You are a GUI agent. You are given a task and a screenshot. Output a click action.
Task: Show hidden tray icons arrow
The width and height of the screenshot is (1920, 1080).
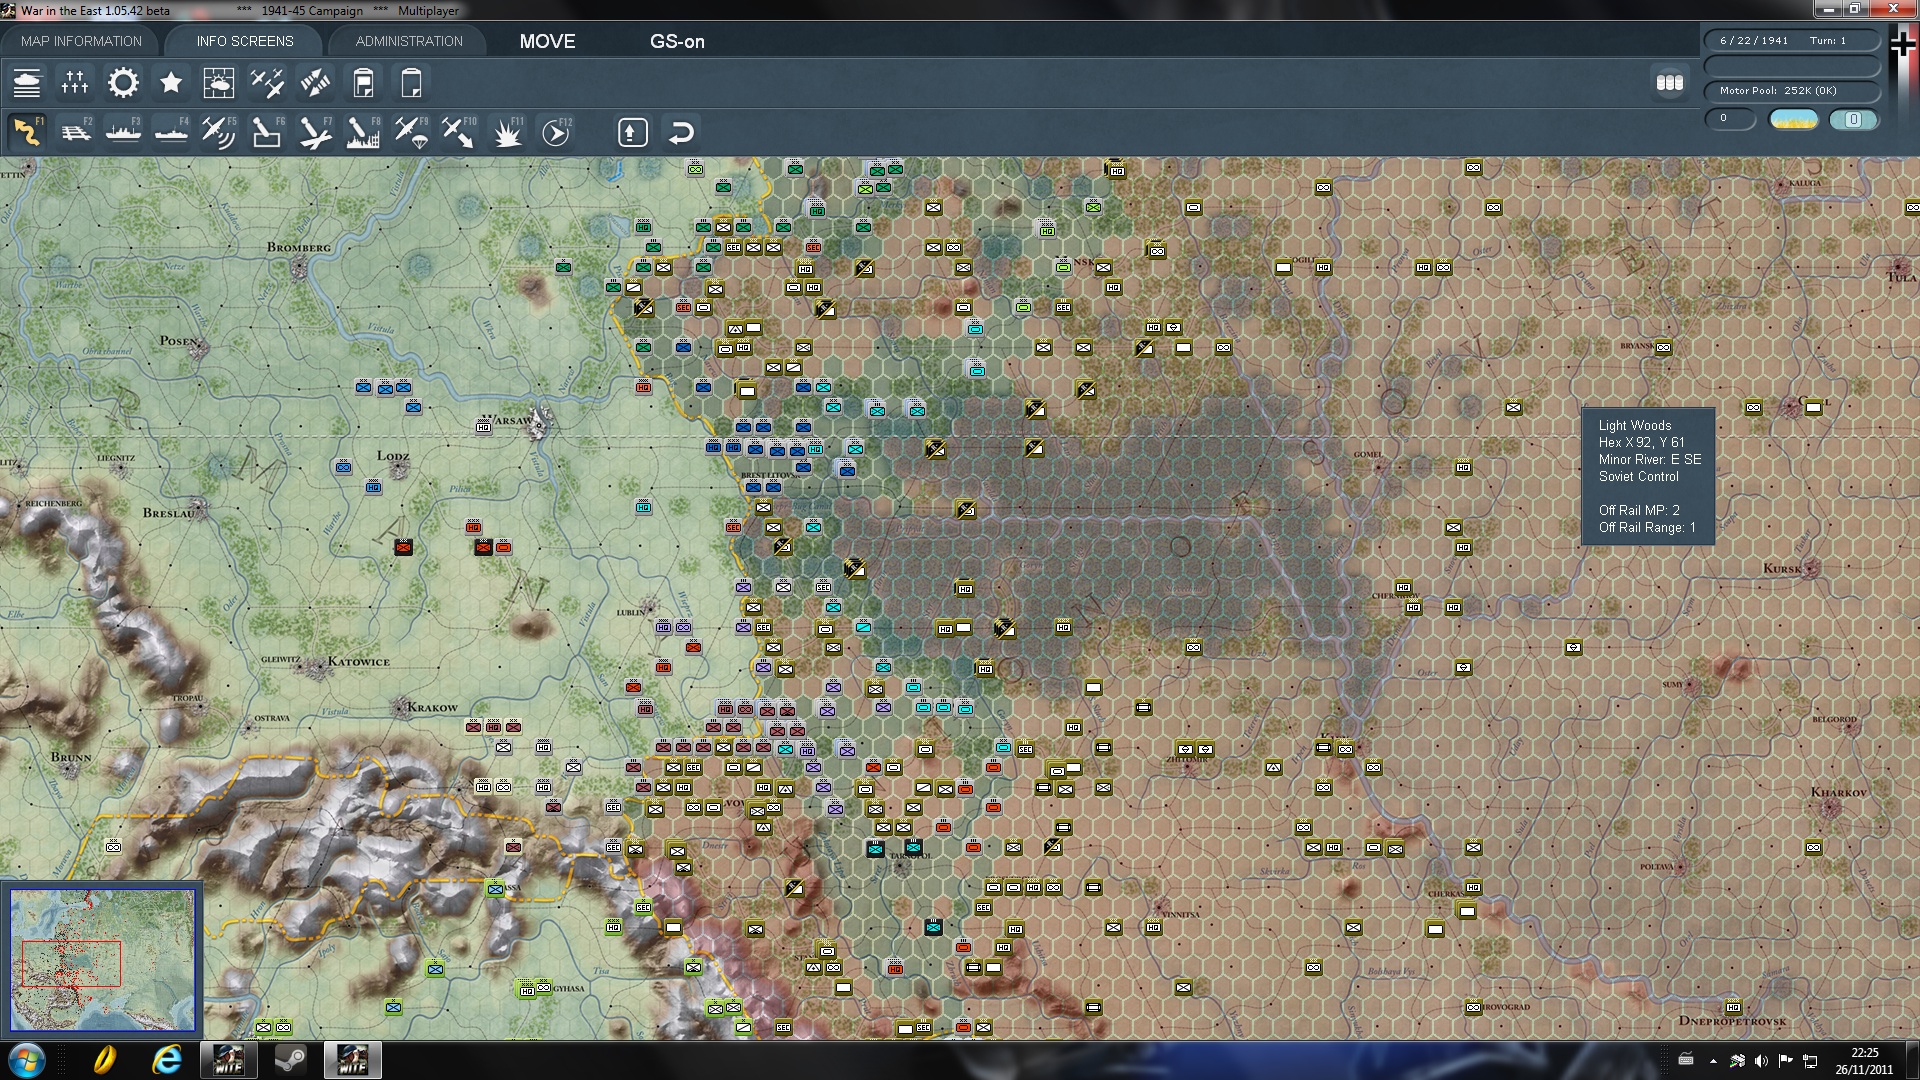[1713, 1061]
